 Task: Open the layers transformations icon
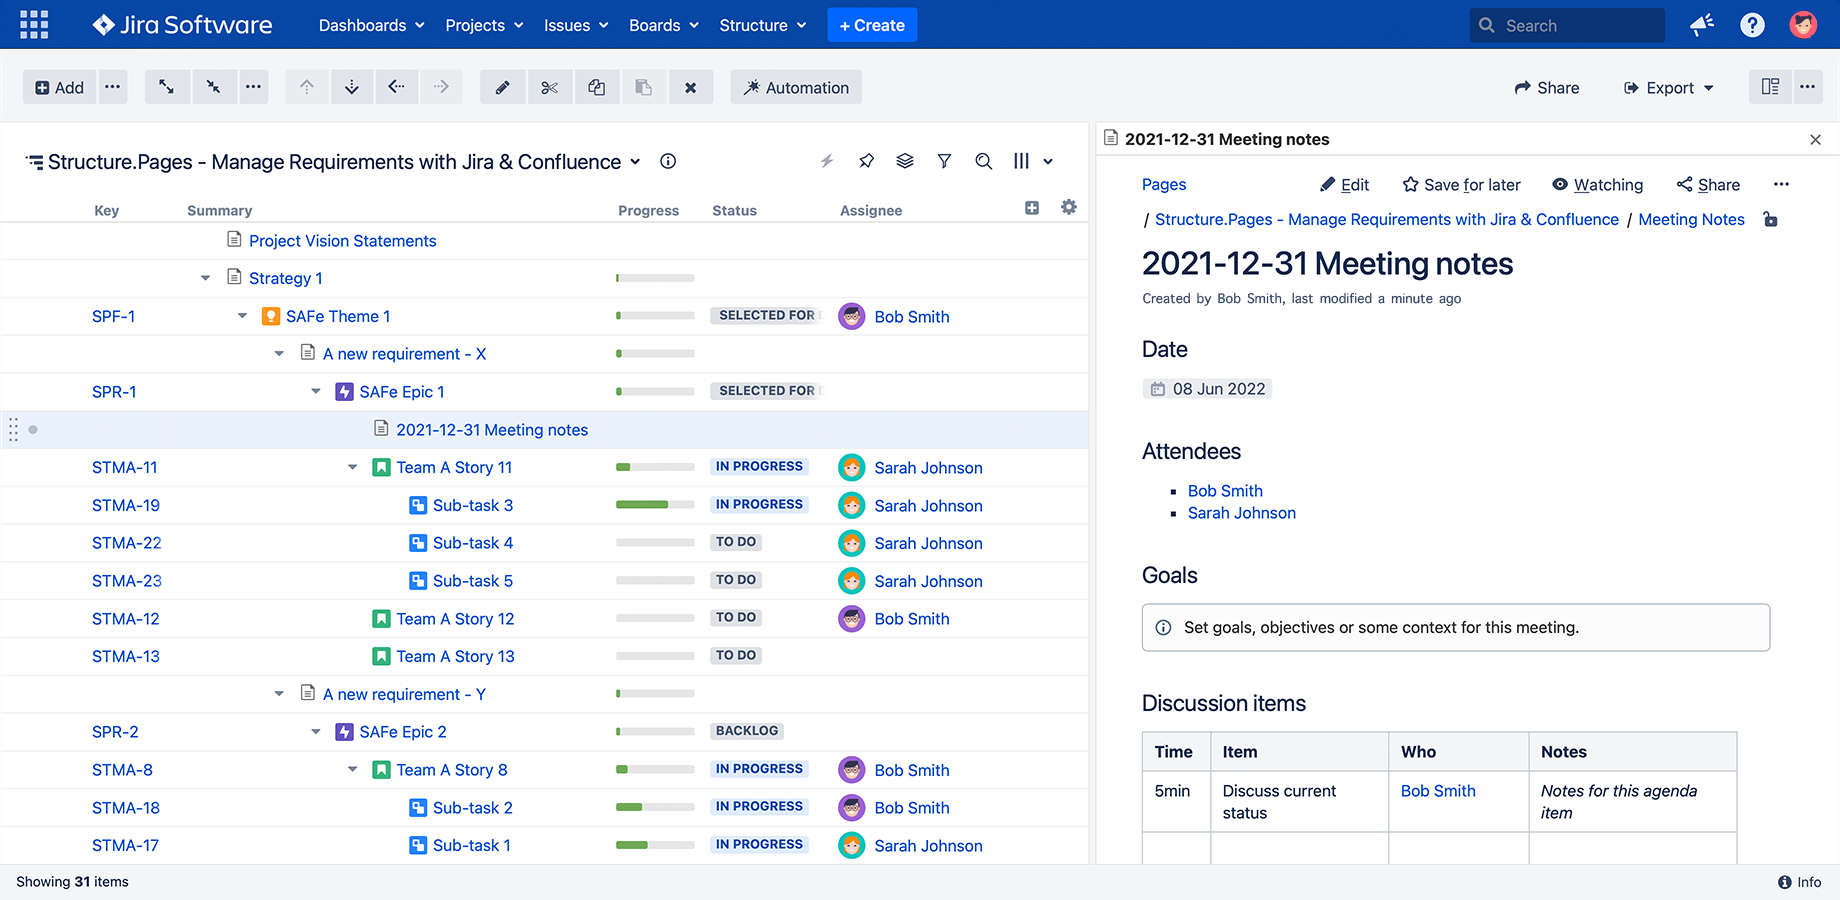[905, 161]
